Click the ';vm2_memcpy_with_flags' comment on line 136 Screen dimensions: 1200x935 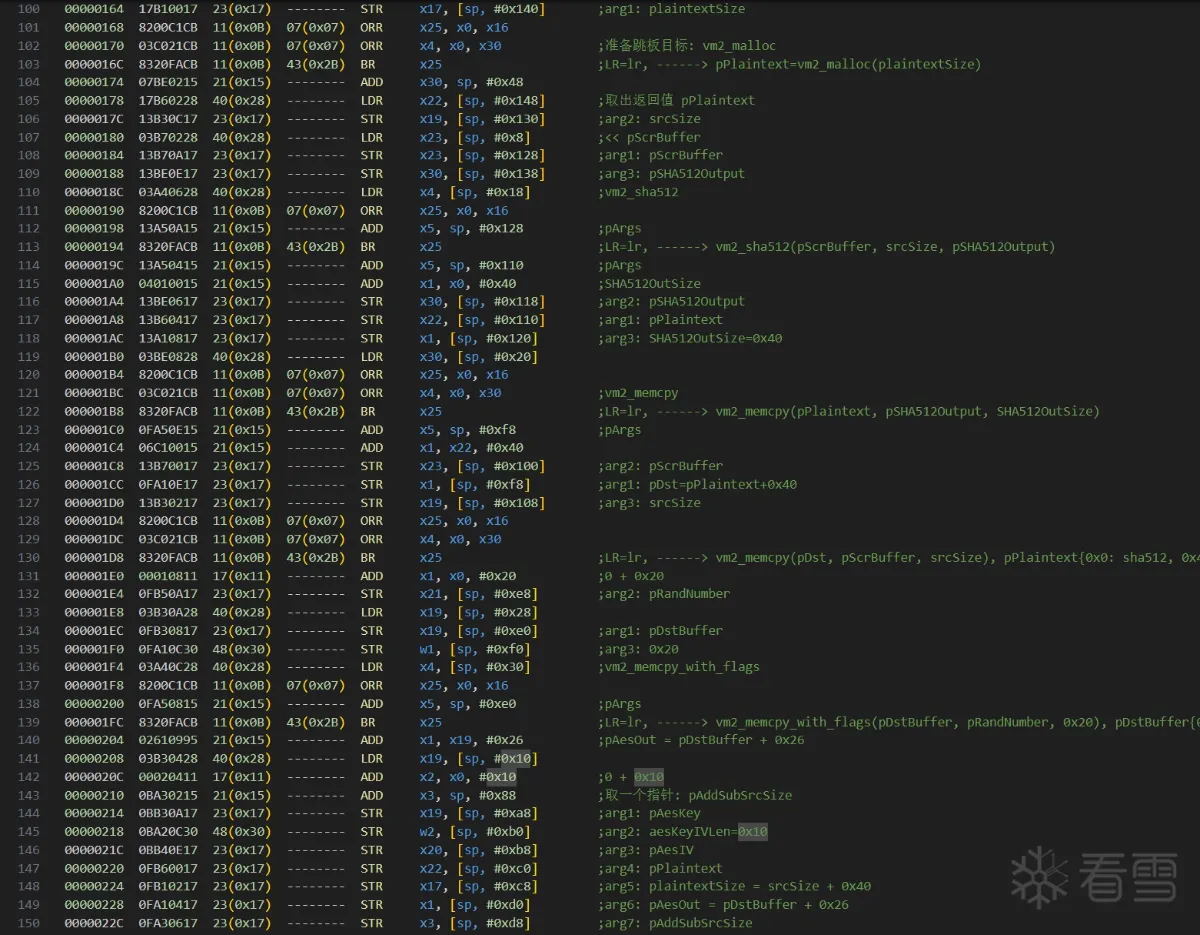[678, 667]
